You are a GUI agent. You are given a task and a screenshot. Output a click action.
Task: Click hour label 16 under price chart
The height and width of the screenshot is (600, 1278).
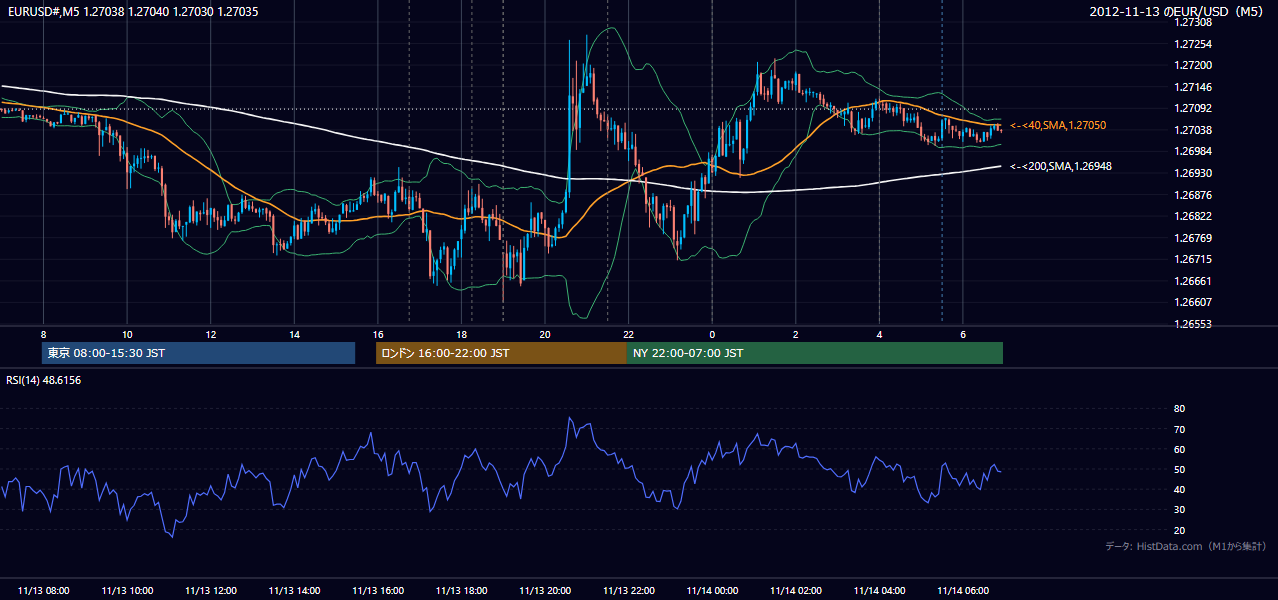pyautogui.click(x=378, y=334)
